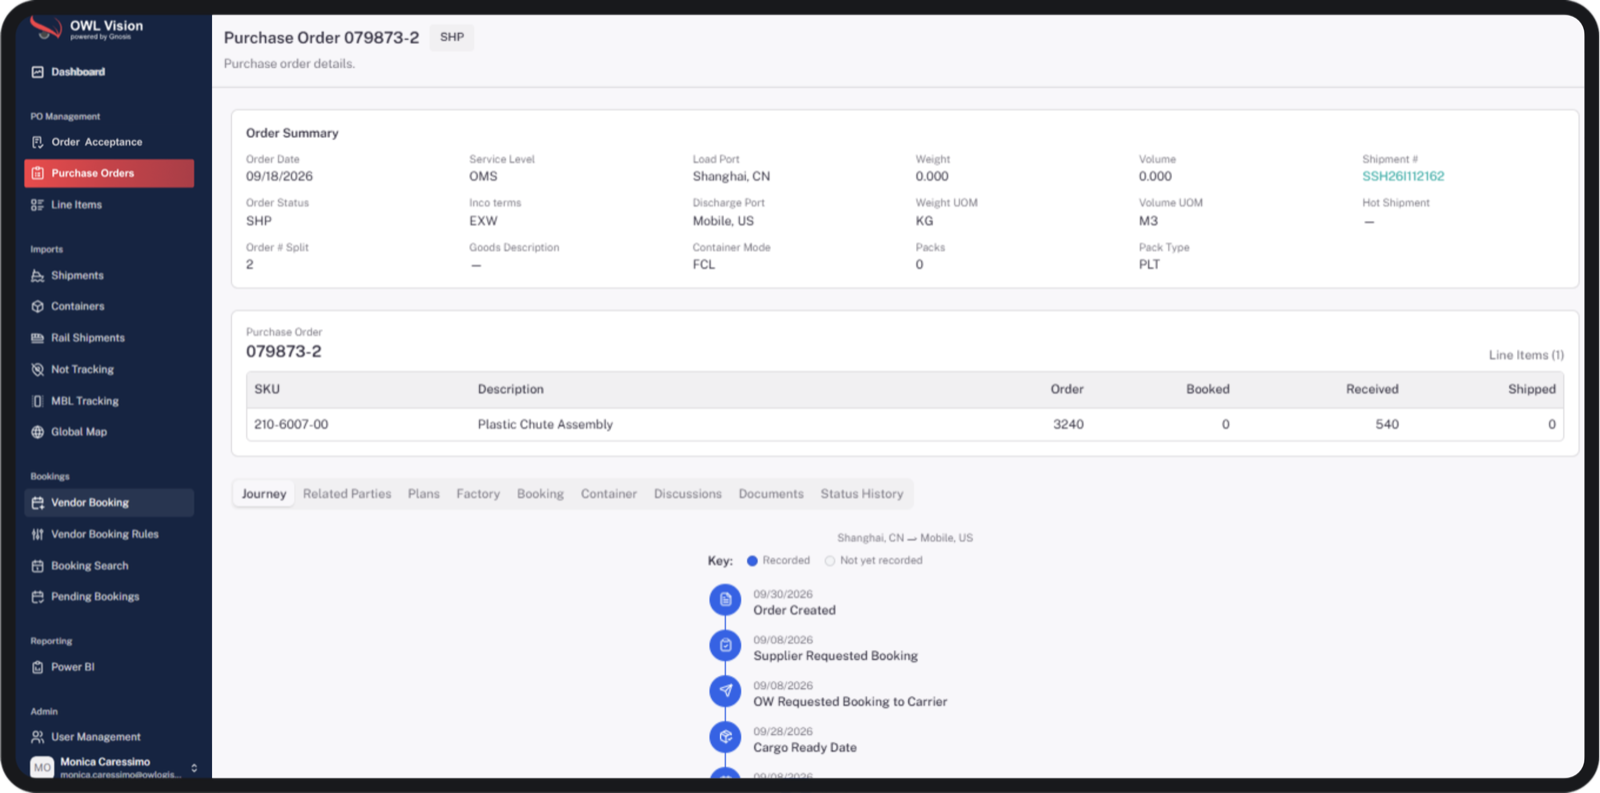
Task: Click SKU 210-6007-00 cell
Action: pyautogui.click(x=291, y=424)
